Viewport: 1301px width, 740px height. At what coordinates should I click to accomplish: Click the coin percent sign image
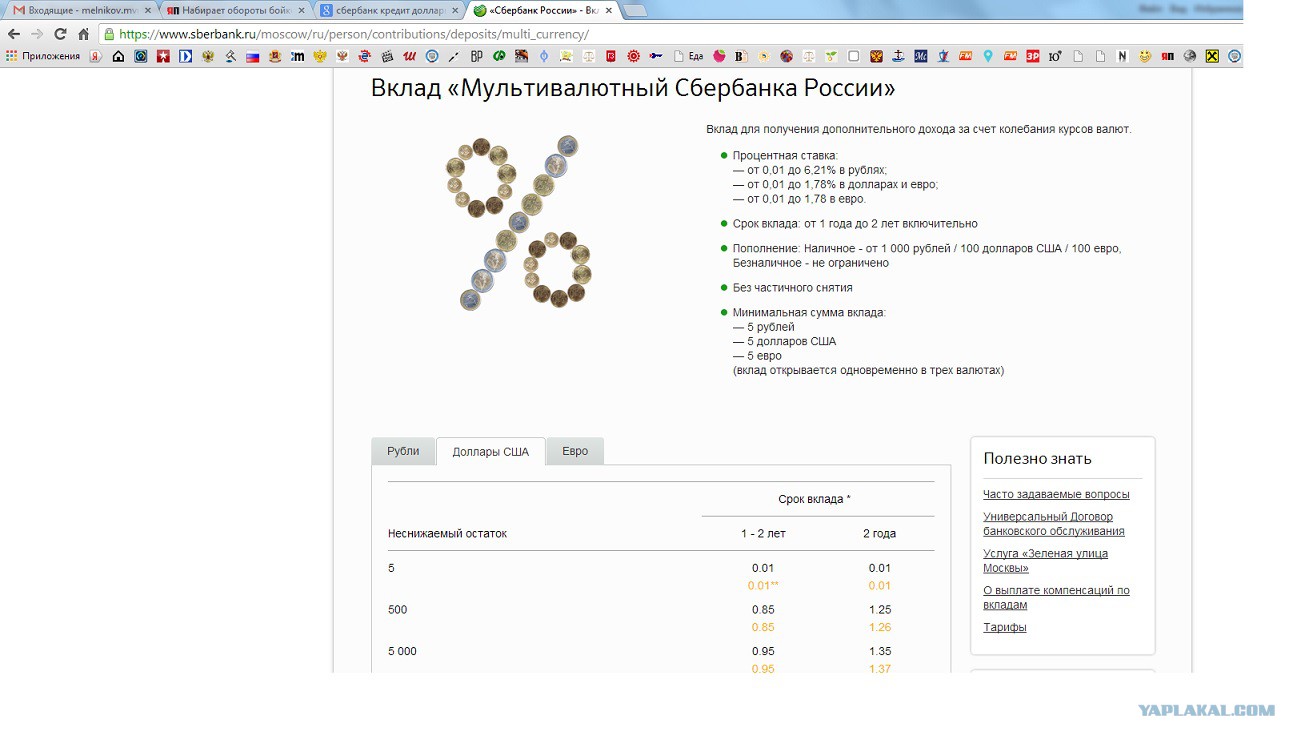[519, 222]
